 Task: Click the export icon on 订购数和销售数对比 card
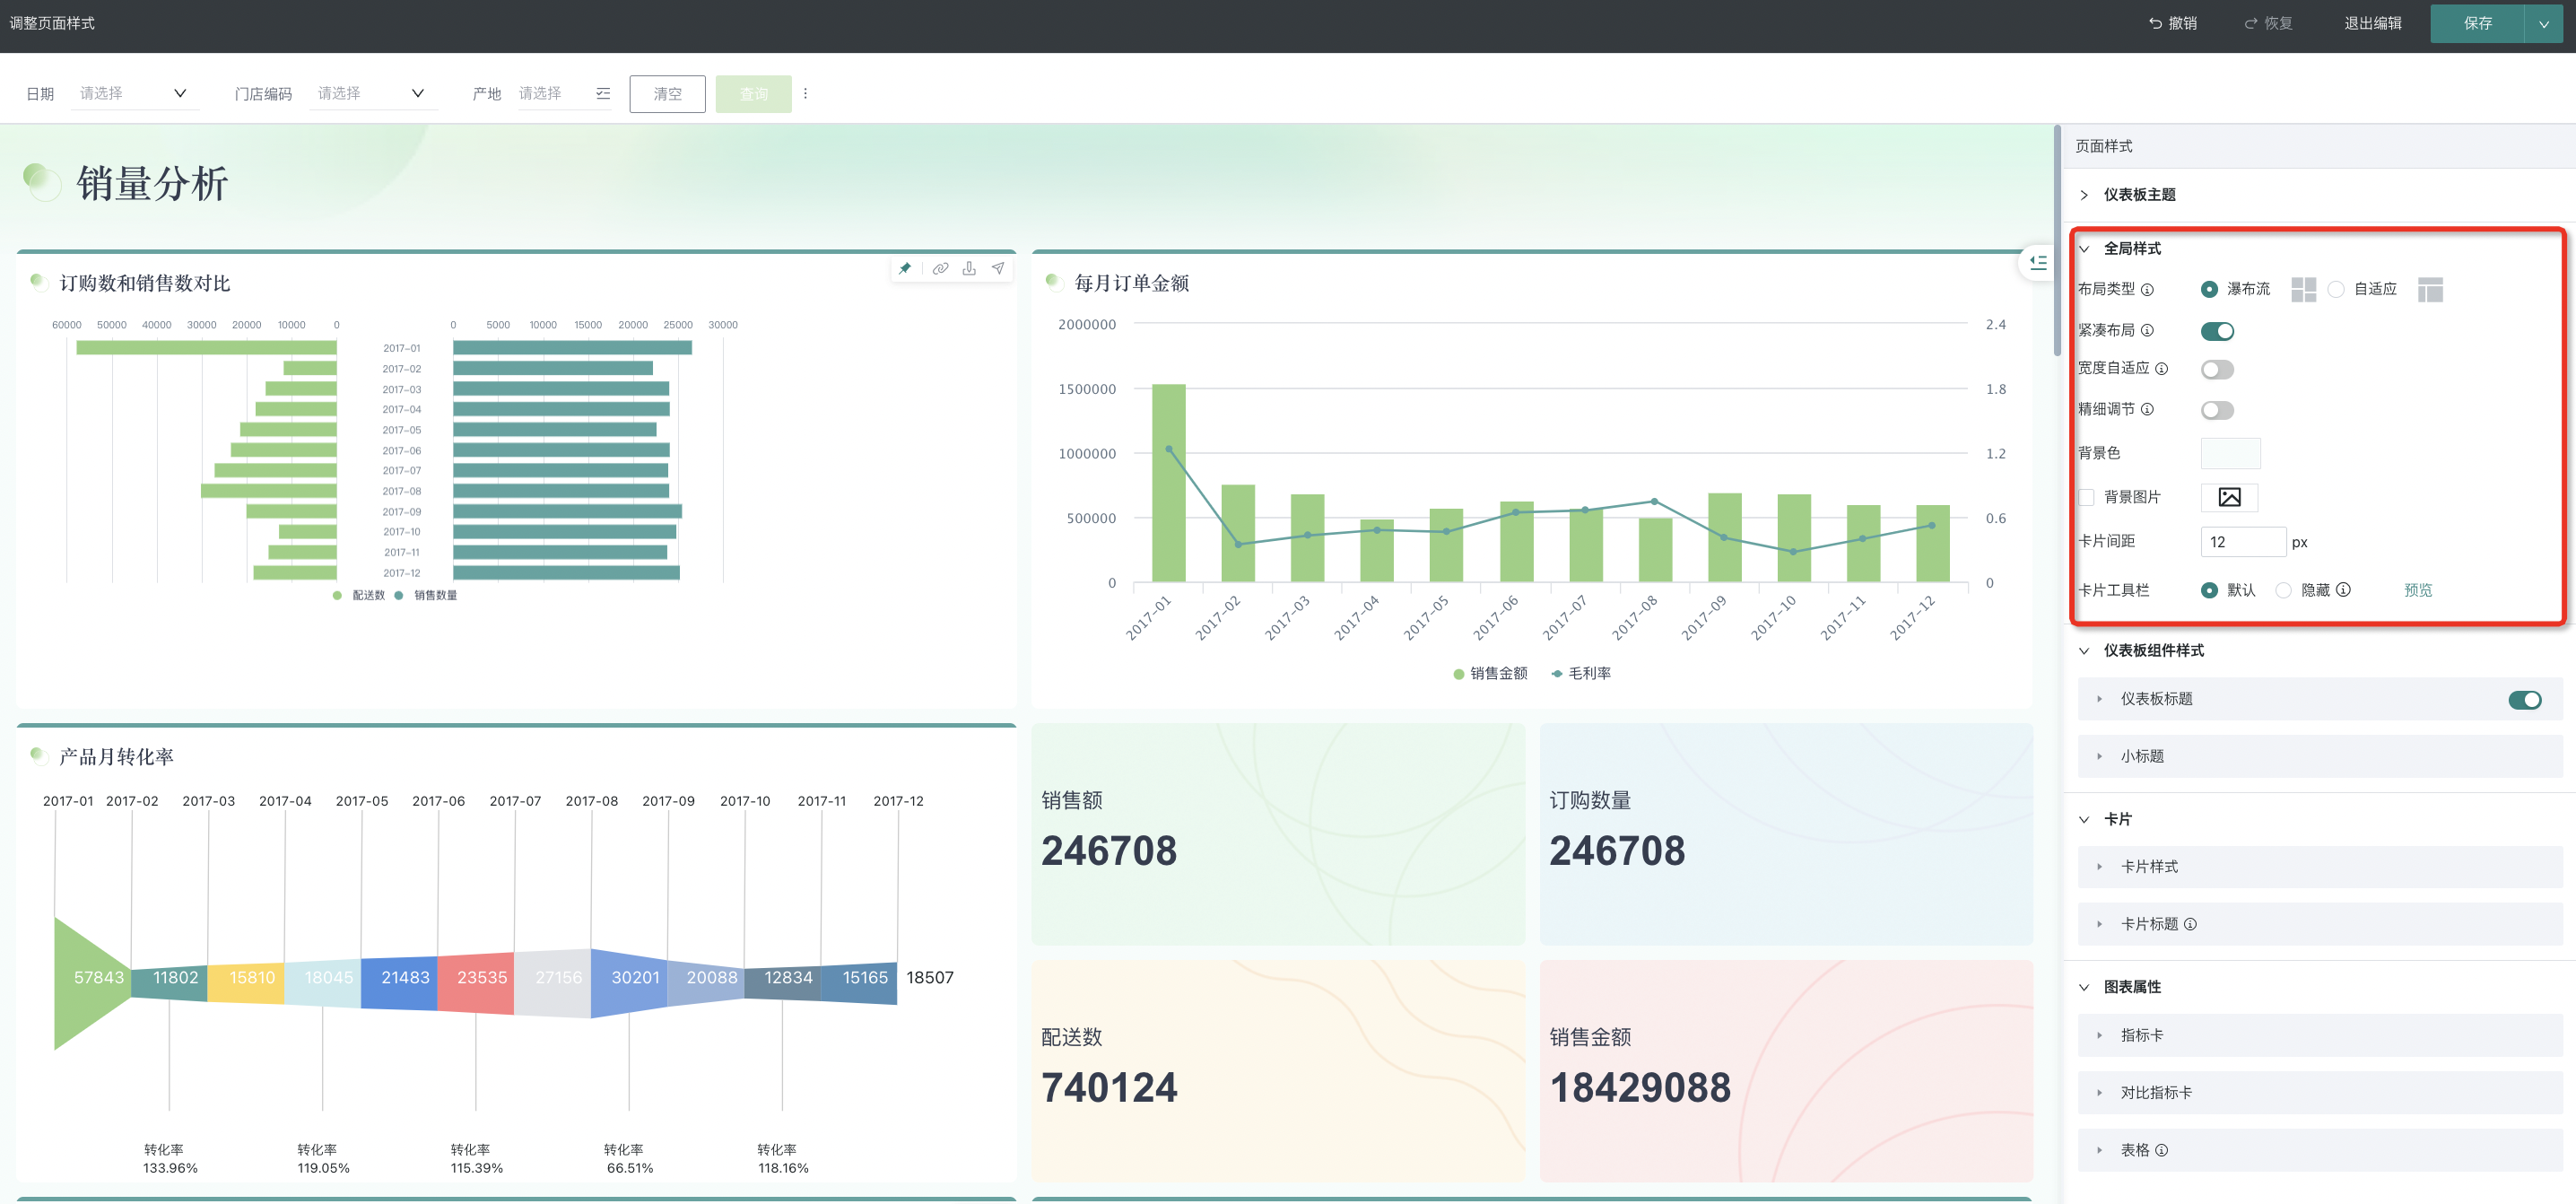tap(969, 269)
